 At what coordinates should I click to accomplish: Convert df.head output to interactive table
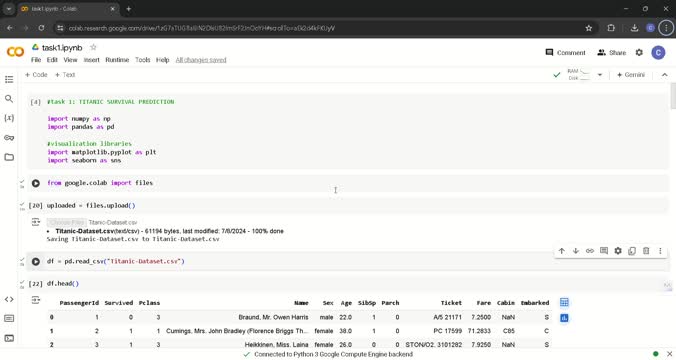564,302
